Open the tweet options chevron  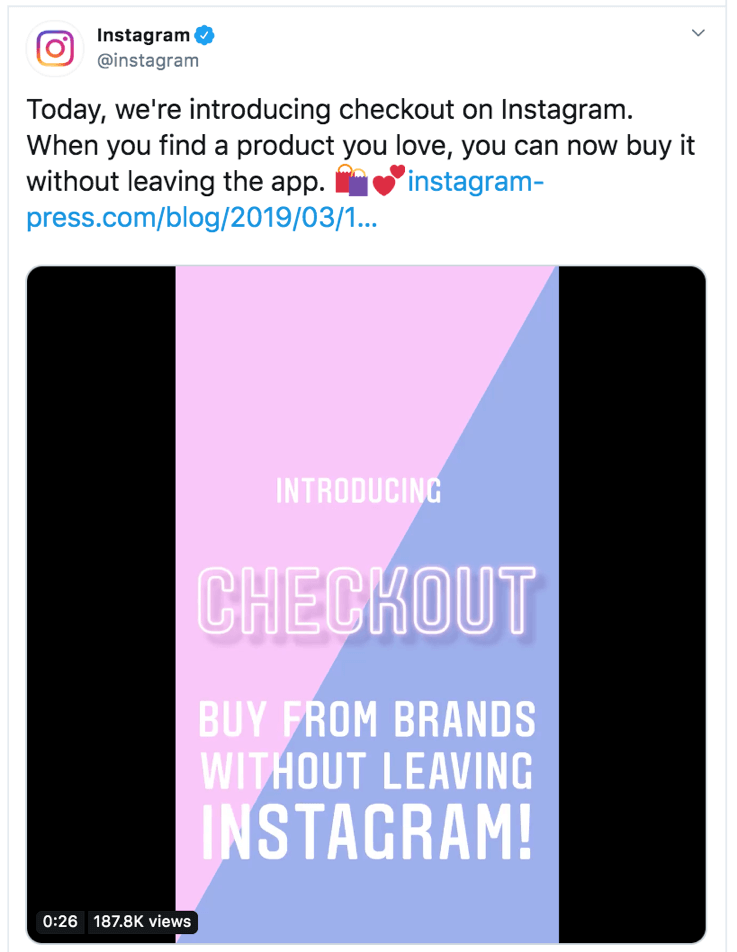tap(699, 34)
